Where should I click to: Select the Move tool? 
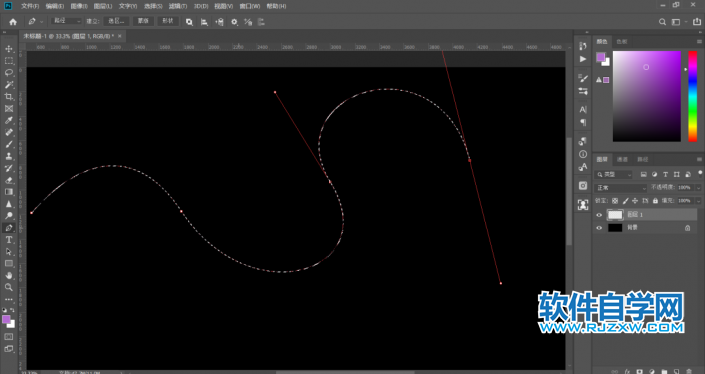(9, 49)
